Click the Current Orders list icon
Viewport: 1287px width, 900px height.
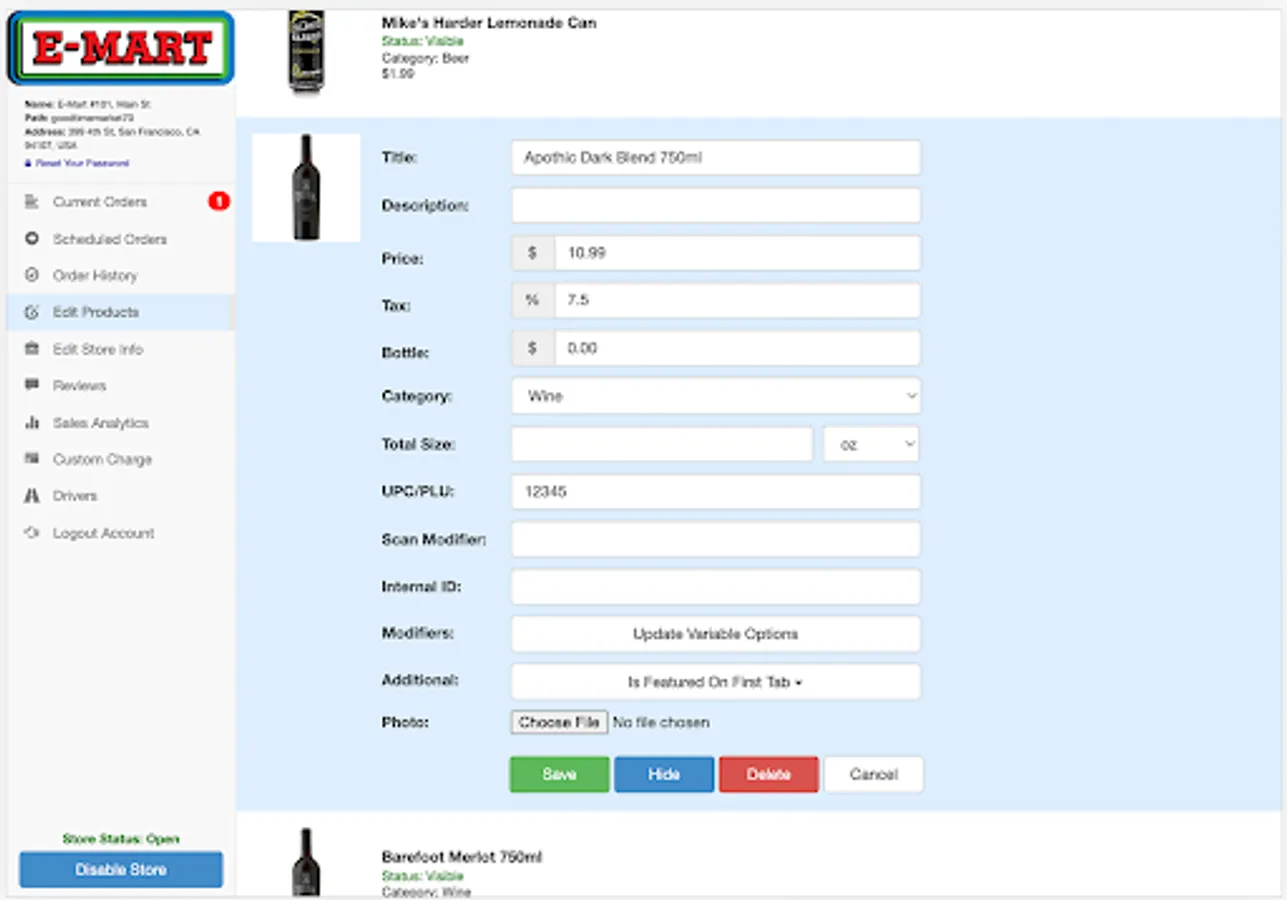tap(31, 202)
